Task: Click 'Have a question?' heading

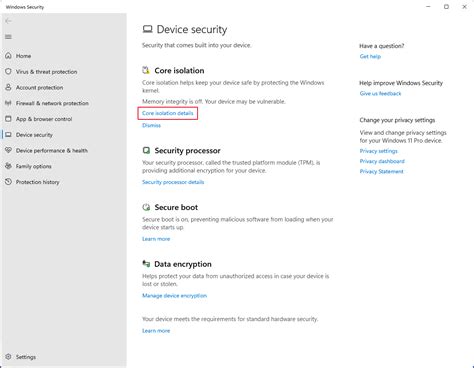Action: [382, 46]
